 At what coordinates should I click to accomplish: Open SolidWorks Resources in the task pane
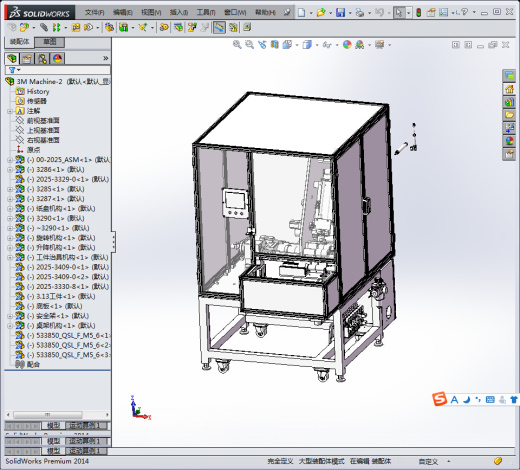pyautogui.click(x=509, y=89)
